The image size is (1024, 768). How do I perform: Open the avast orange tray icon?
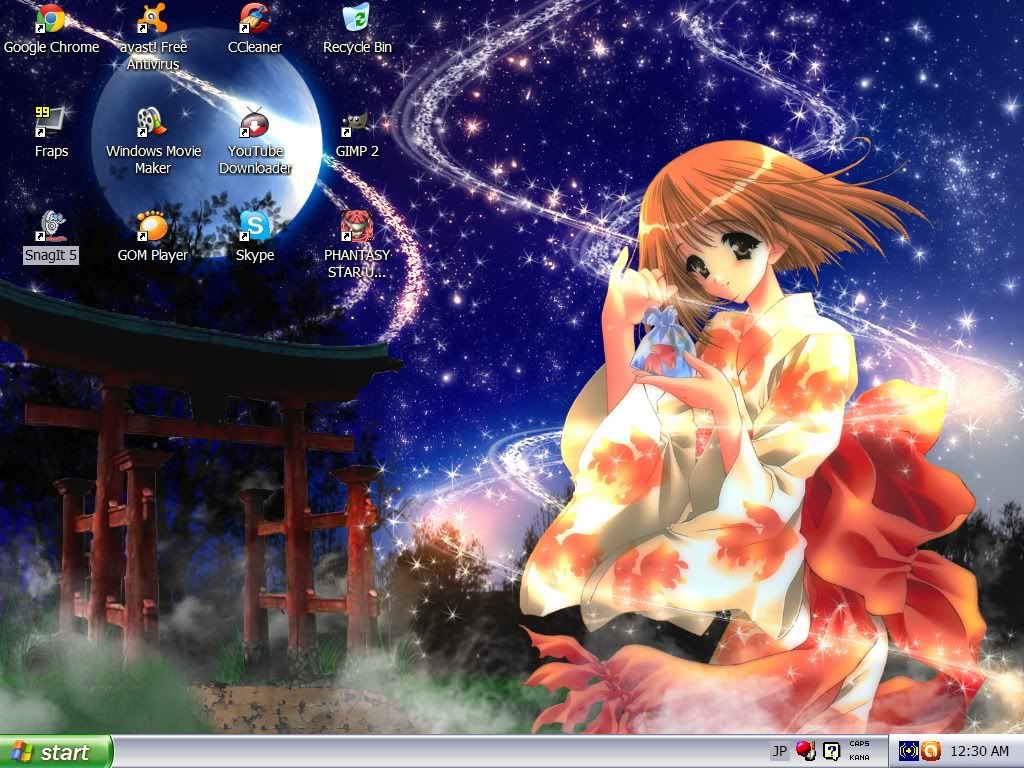(931, 751)
